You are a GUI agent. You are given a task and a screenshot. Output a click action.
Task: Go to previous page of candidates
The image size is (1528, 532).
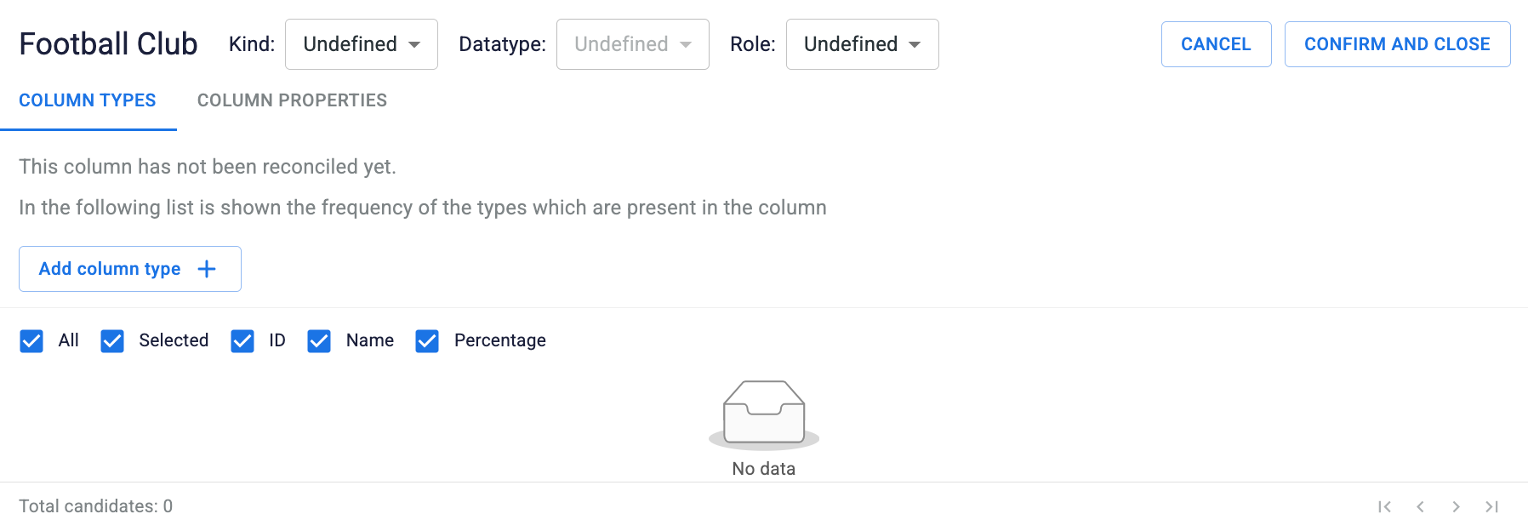(1420, 507)
